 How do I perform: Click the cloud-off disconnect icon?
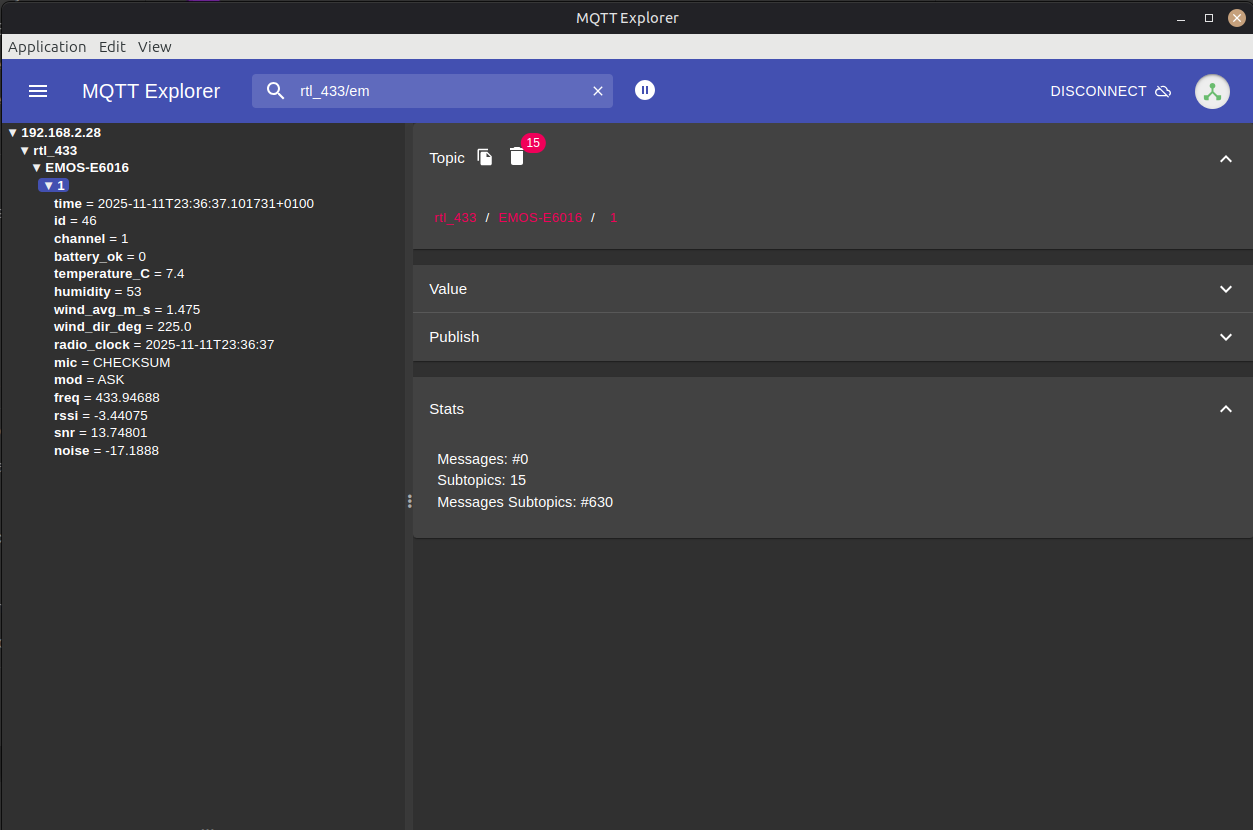tap(1163, 91)
